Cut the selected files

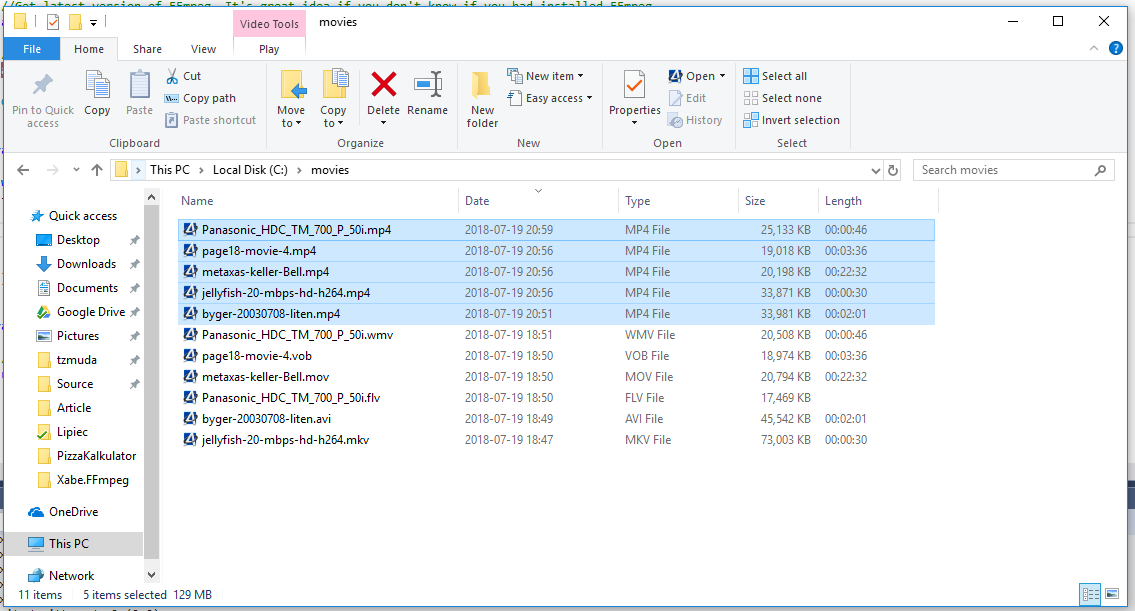pyautogui.click(x=184, y=76)
